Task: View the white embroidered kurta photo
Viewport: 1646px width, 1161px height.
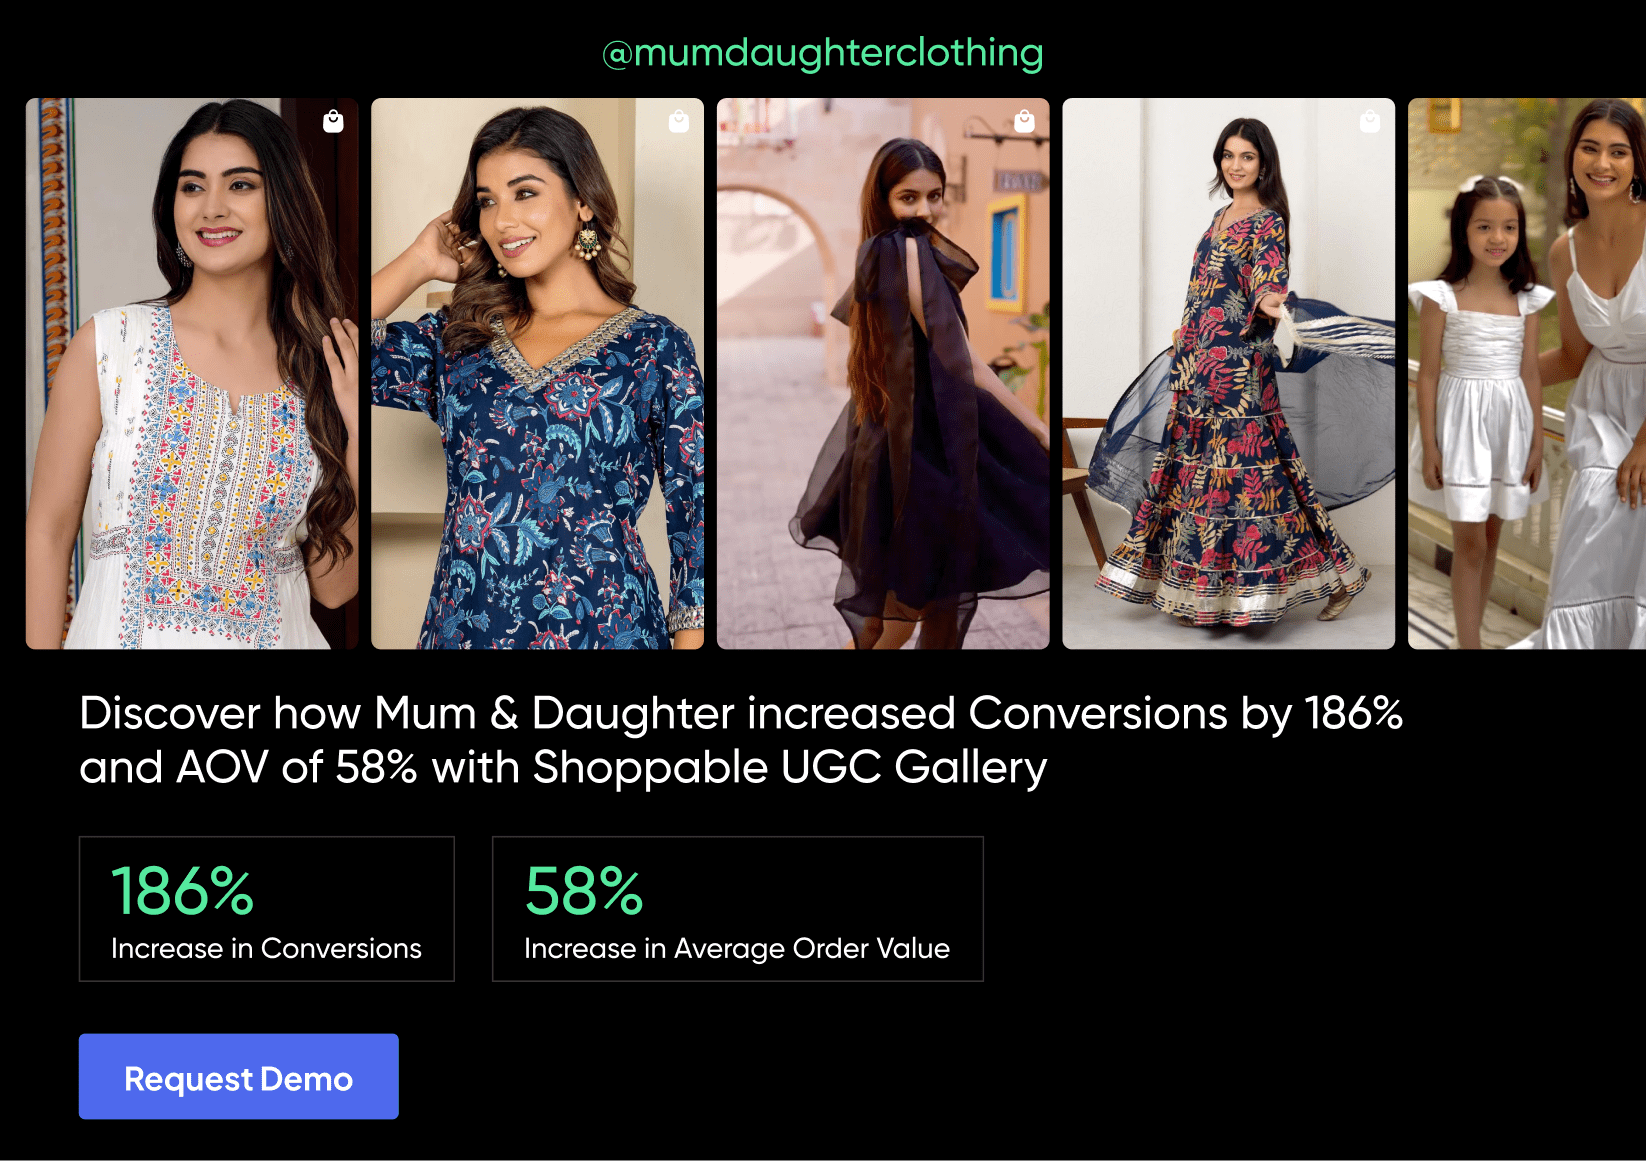Action: coord(192,400)
